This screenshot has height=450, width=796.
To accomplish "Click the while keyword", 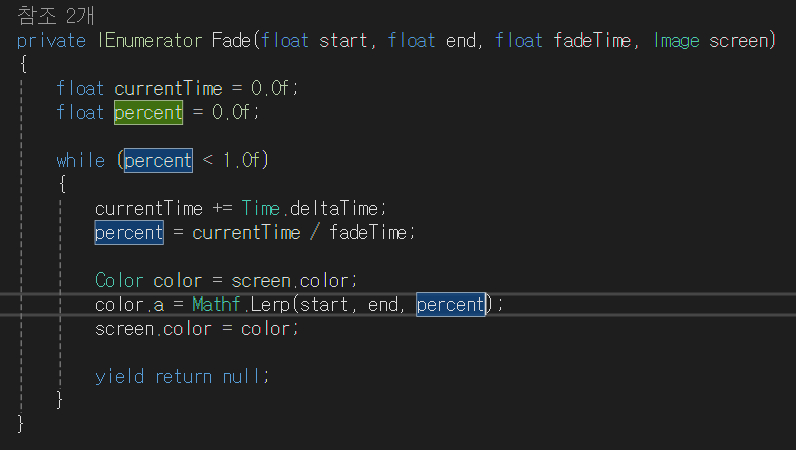I will (80, 161).
